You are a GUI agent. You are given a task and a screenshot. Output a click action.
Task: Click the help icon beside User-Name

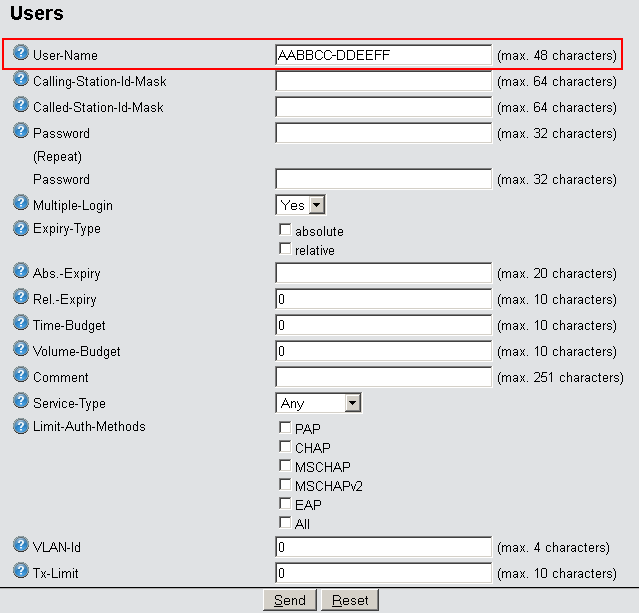[x=21, y=52]
